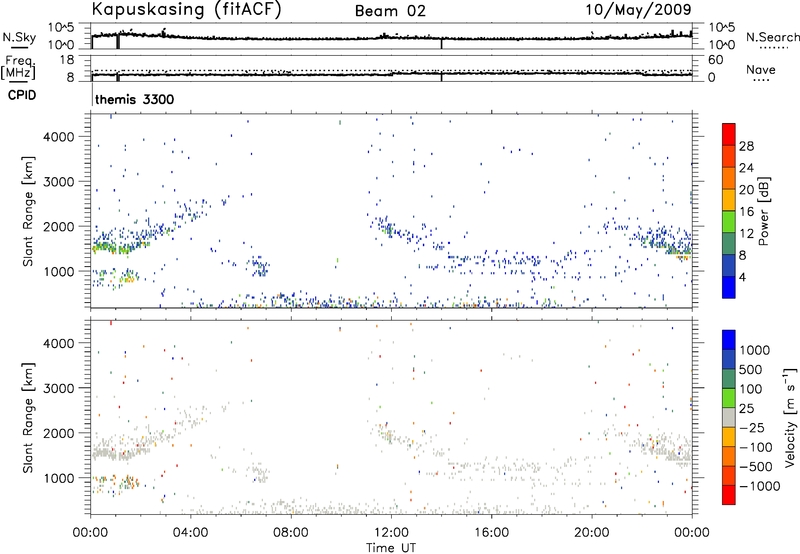Click the "1000" label on the Velocity colorbar
800x554 pixels.
tap(755, 350)
